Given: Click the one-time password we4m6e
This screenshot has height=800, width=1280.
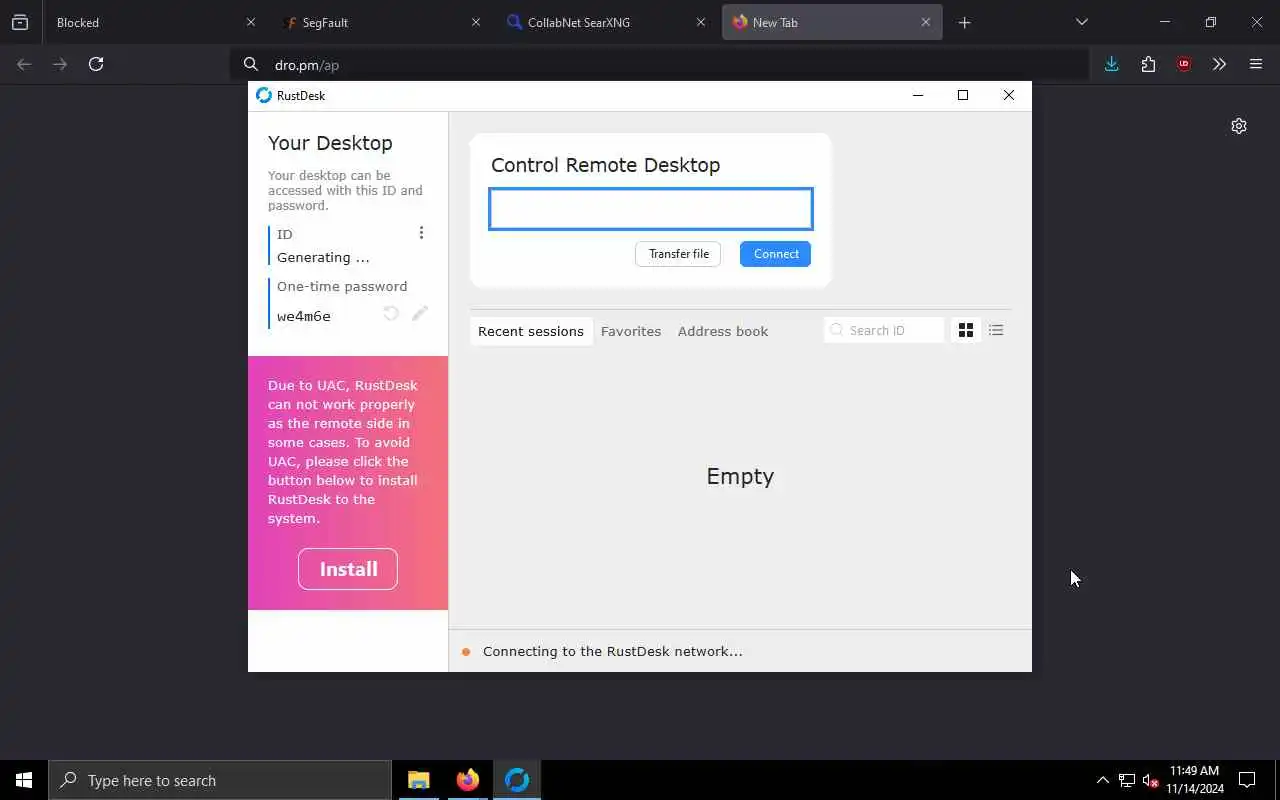Looking at the screenshot, I should point(304,316).
